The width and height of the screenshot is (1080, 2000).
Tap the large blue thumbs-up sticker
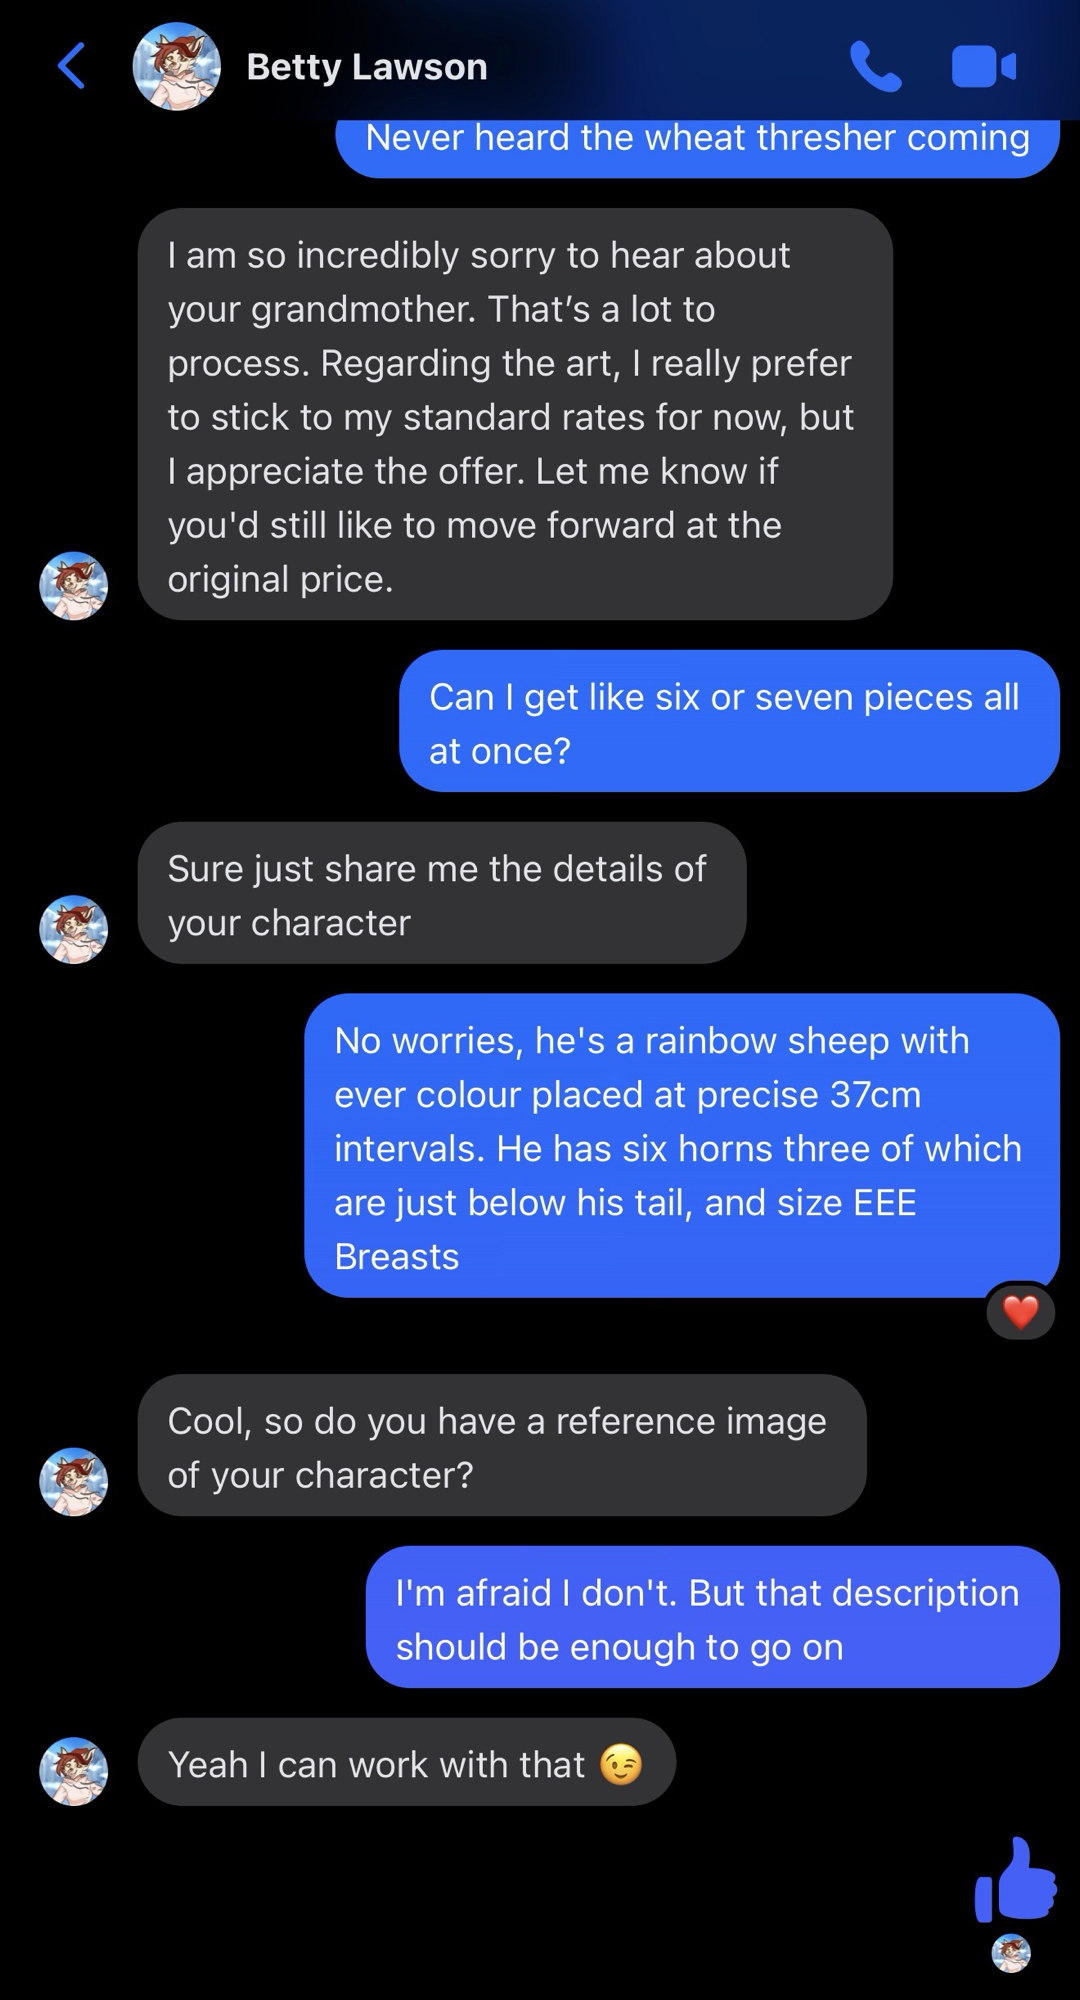coord(1016,1880)
